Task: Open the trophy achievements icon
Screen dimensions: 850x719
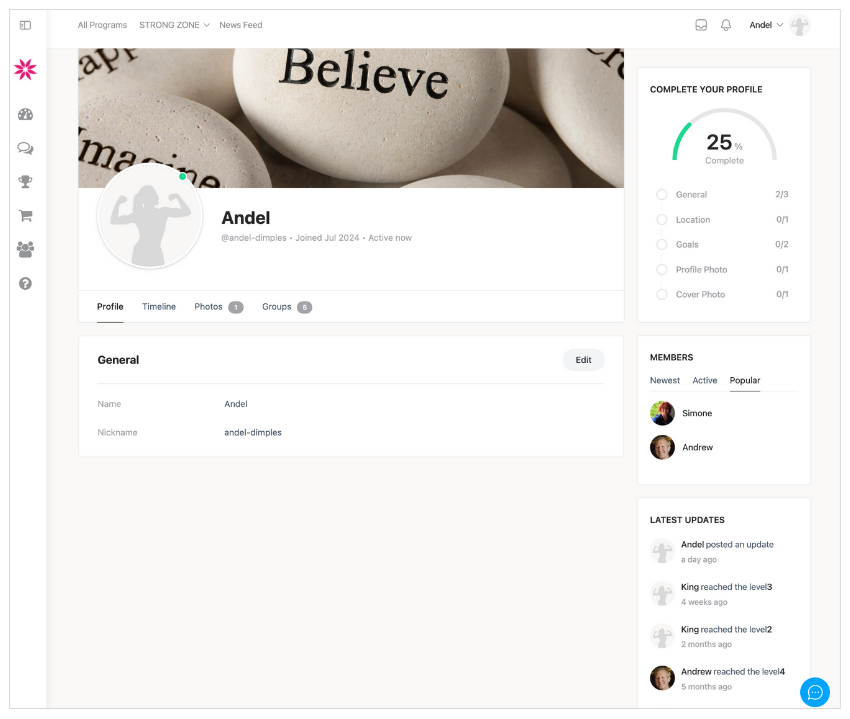Action: tap(25, 182)
